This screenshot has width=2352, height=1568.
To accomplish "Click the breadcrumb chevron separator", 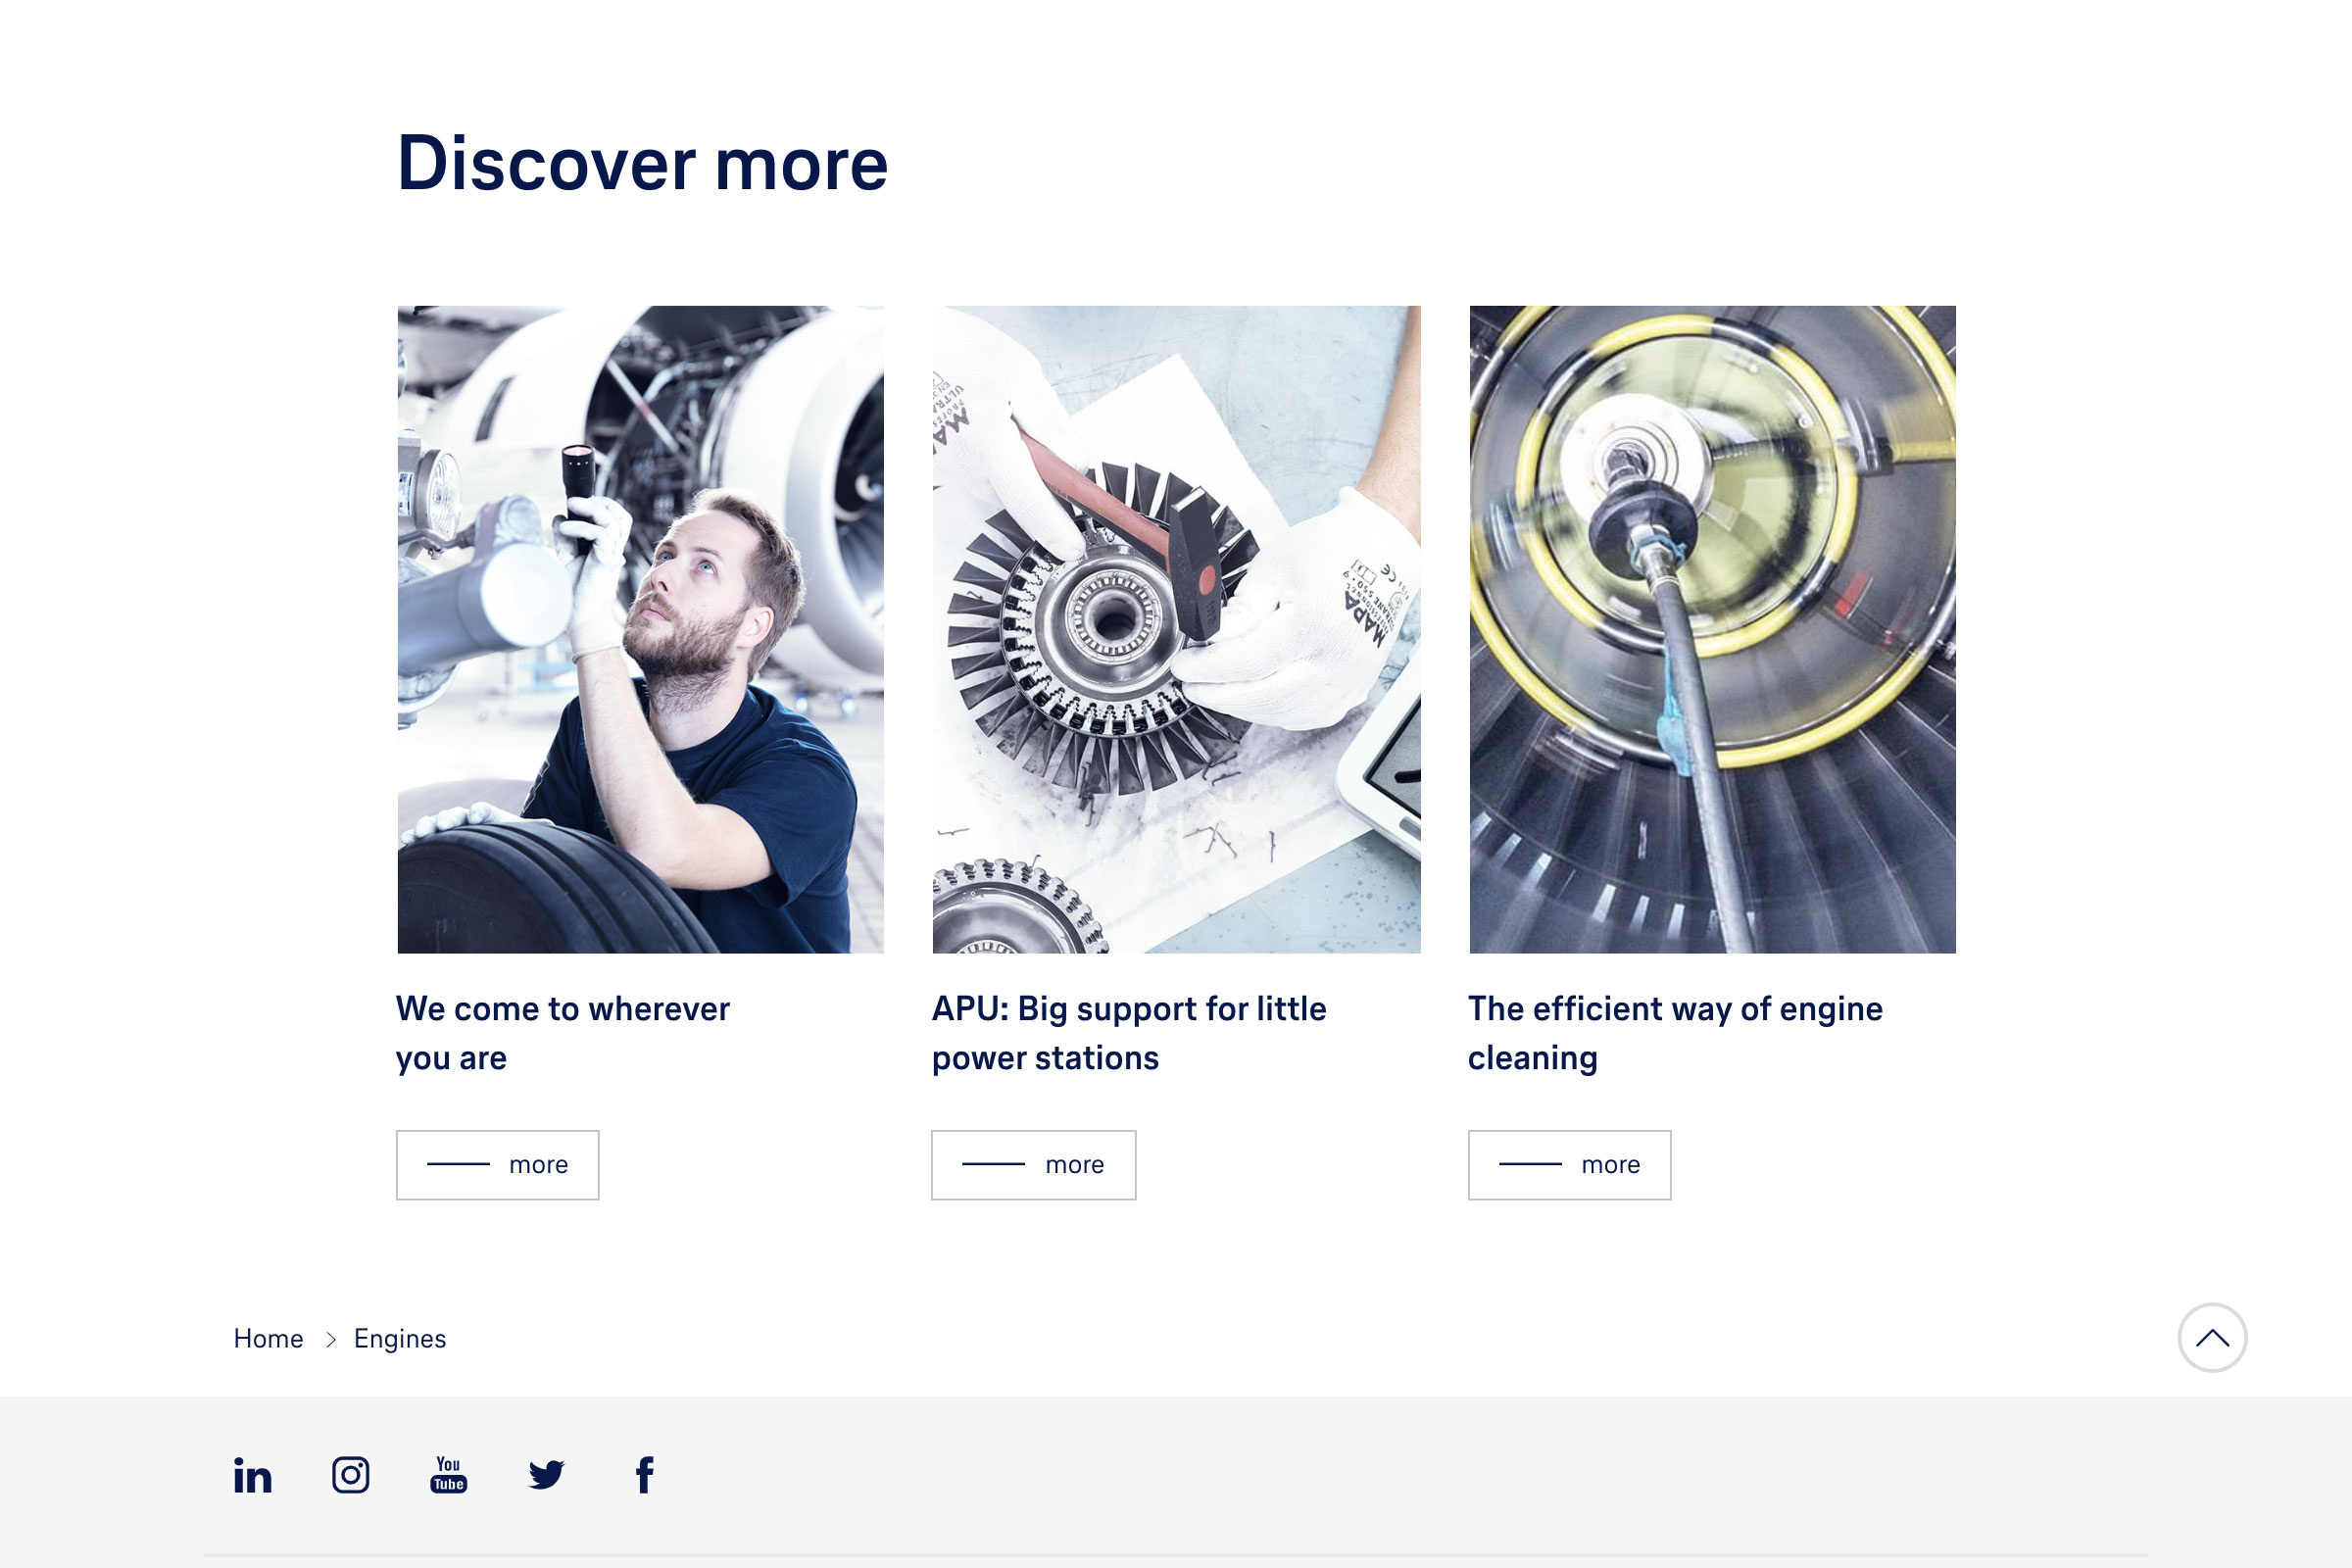I will [331, 1339].
